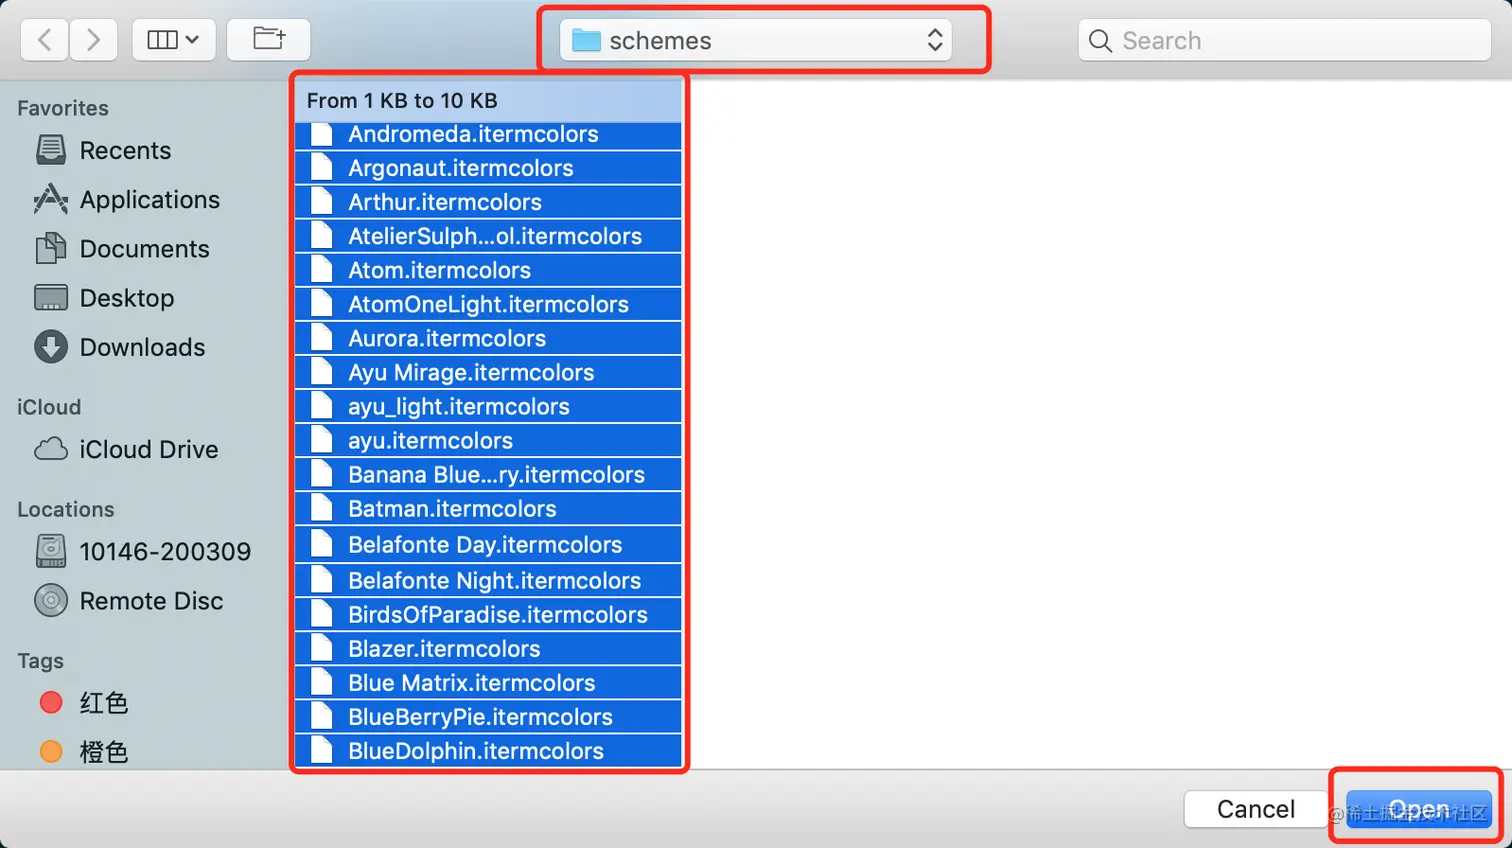Select Banana Blue...ry.itermcolors file
The width and height of the screenshot is (1512, 848).
[488, 474]
